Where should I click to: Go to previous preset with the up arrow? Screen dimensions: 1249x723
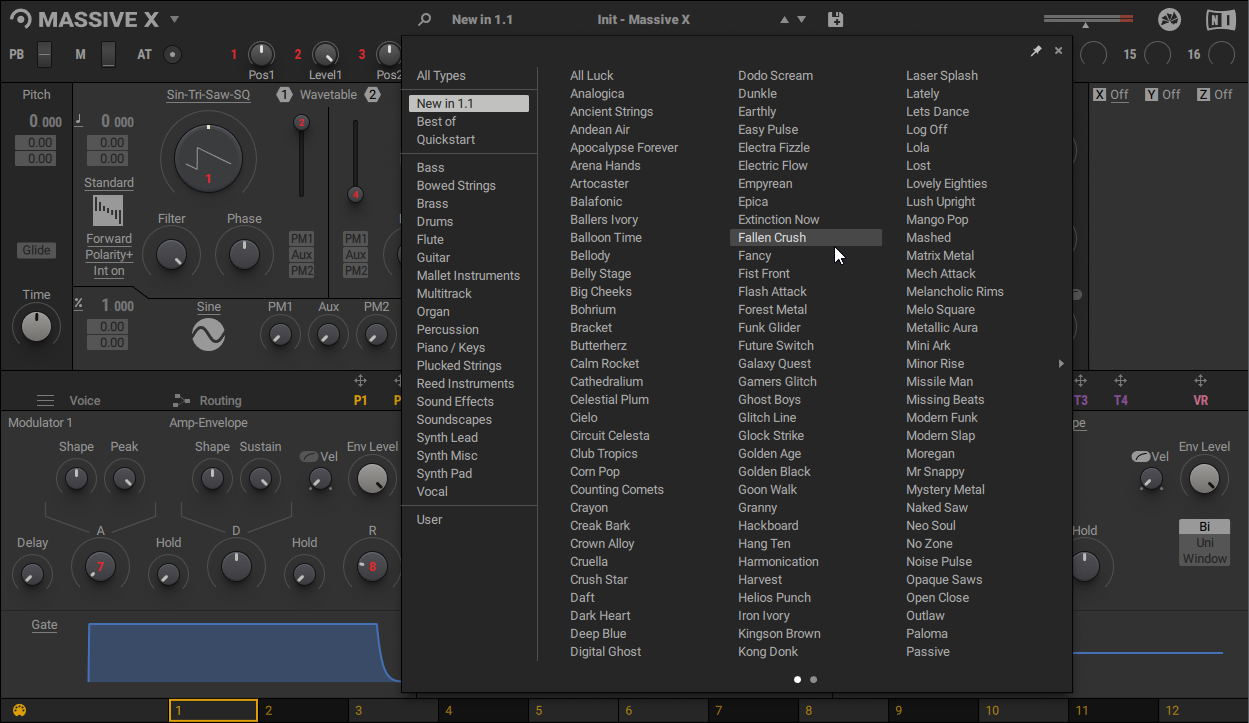[x=784, y=19]
